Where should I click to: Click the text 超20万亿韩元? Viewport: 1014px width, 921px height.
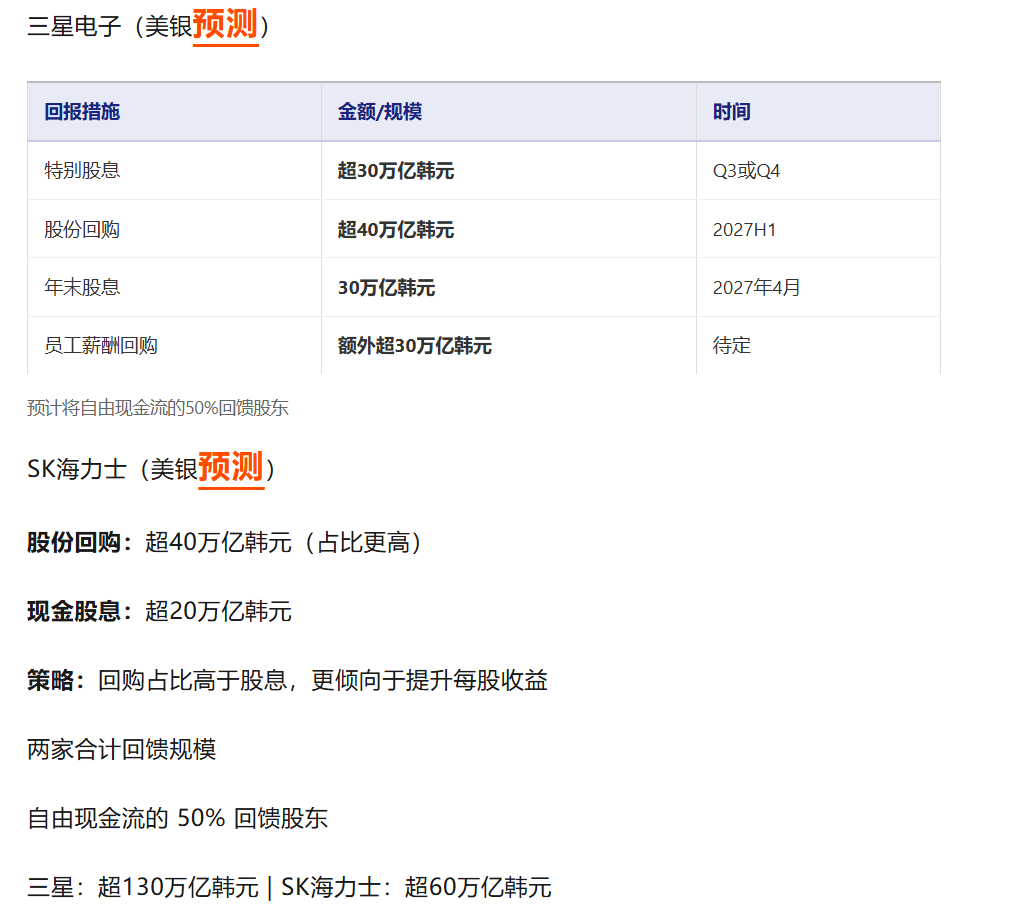[218, 611]
